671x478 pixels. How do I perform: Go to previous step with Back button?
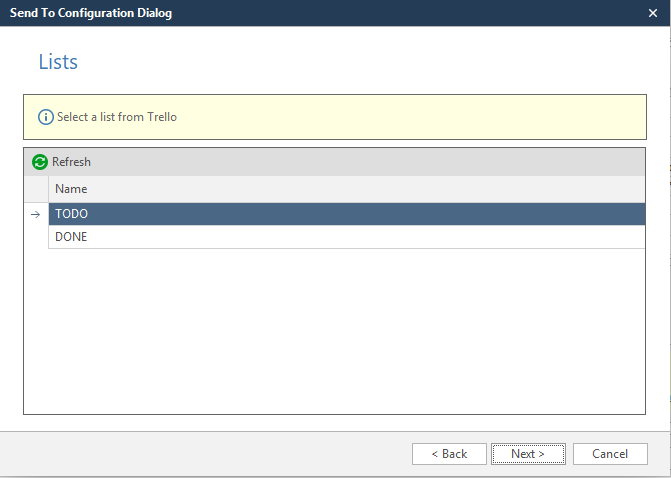pos(449,454)
